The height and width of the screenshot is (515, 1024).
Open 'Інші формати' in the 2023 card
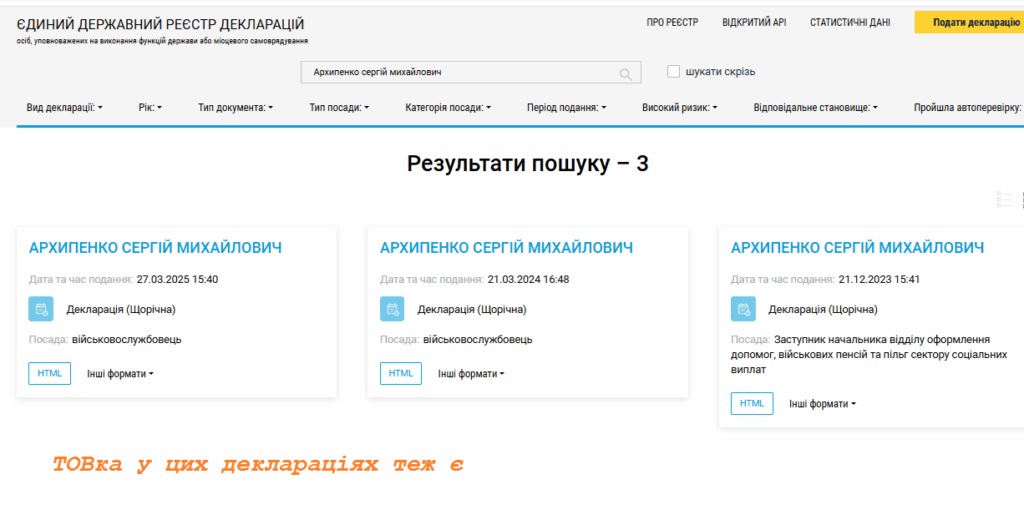(x=822, y=404)
